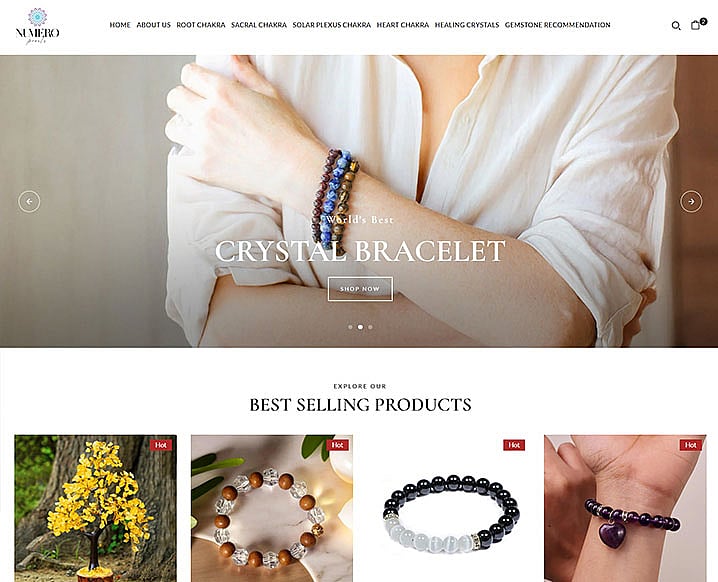
Task: Click Hot badge on black bead bracelet
Action: coord(514,445)
